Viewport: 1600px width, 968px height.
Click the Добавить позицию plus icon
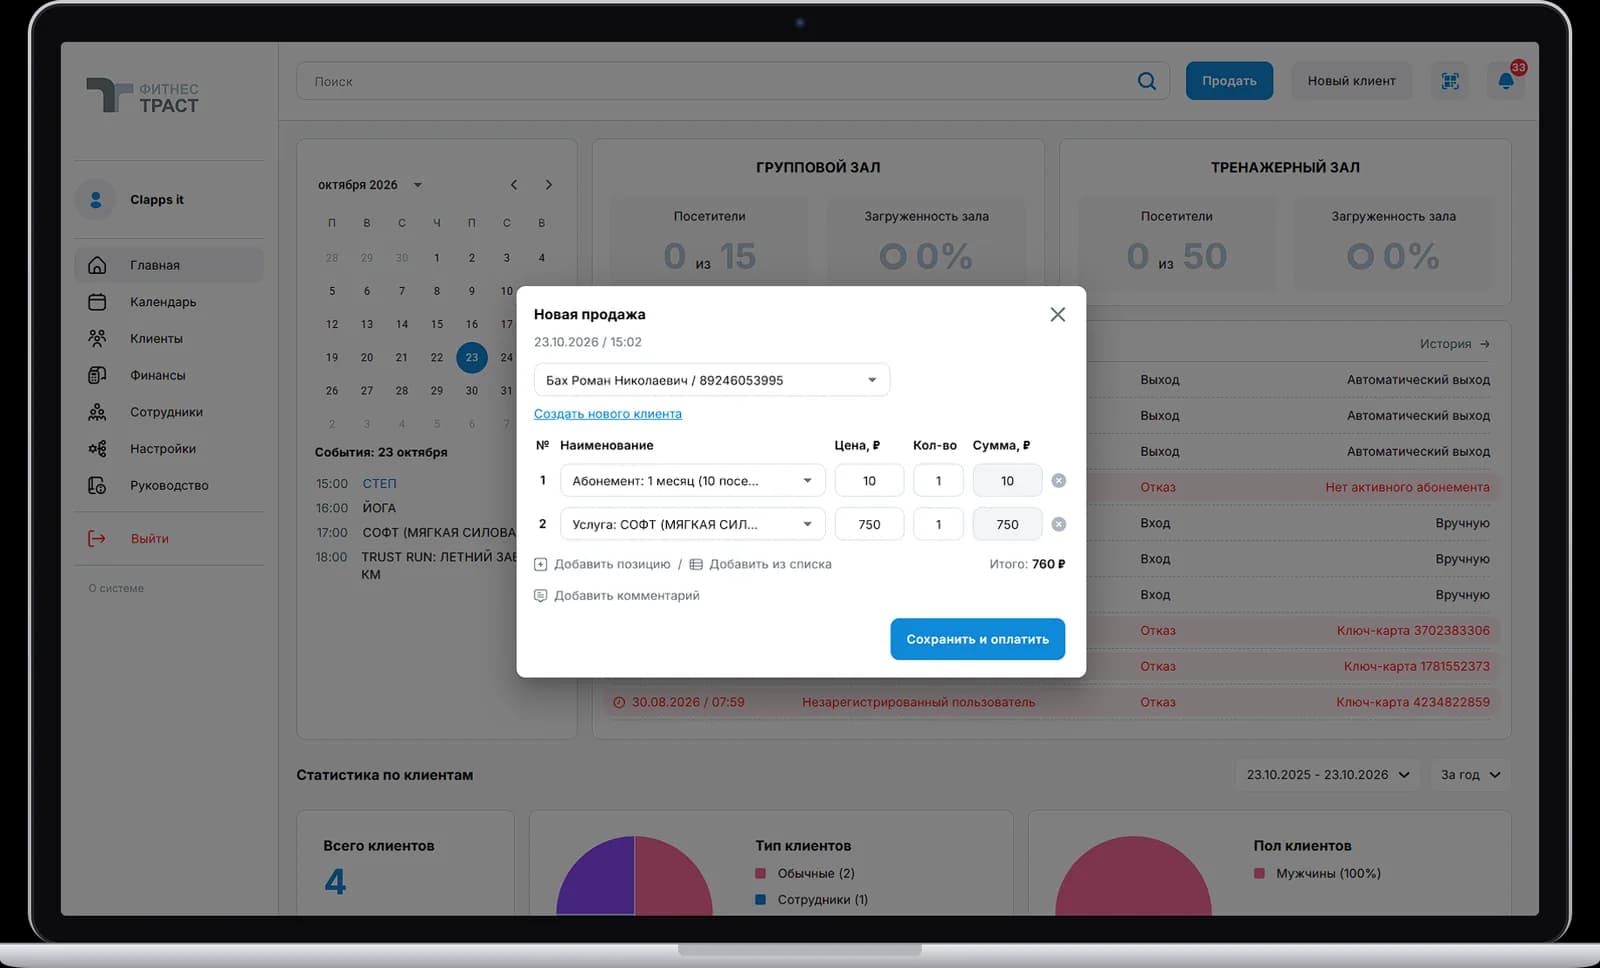point(541,564)
